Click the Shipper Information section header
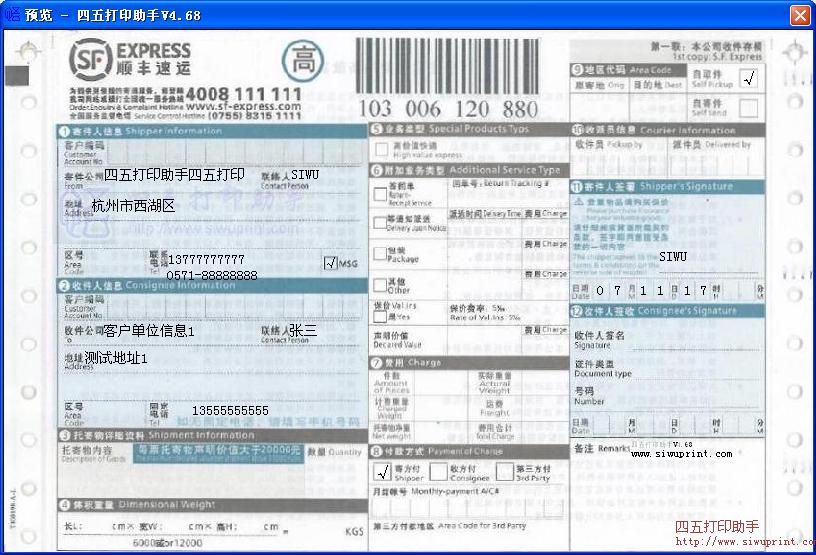This screenshot has height=555, width=816. point(212,131)
